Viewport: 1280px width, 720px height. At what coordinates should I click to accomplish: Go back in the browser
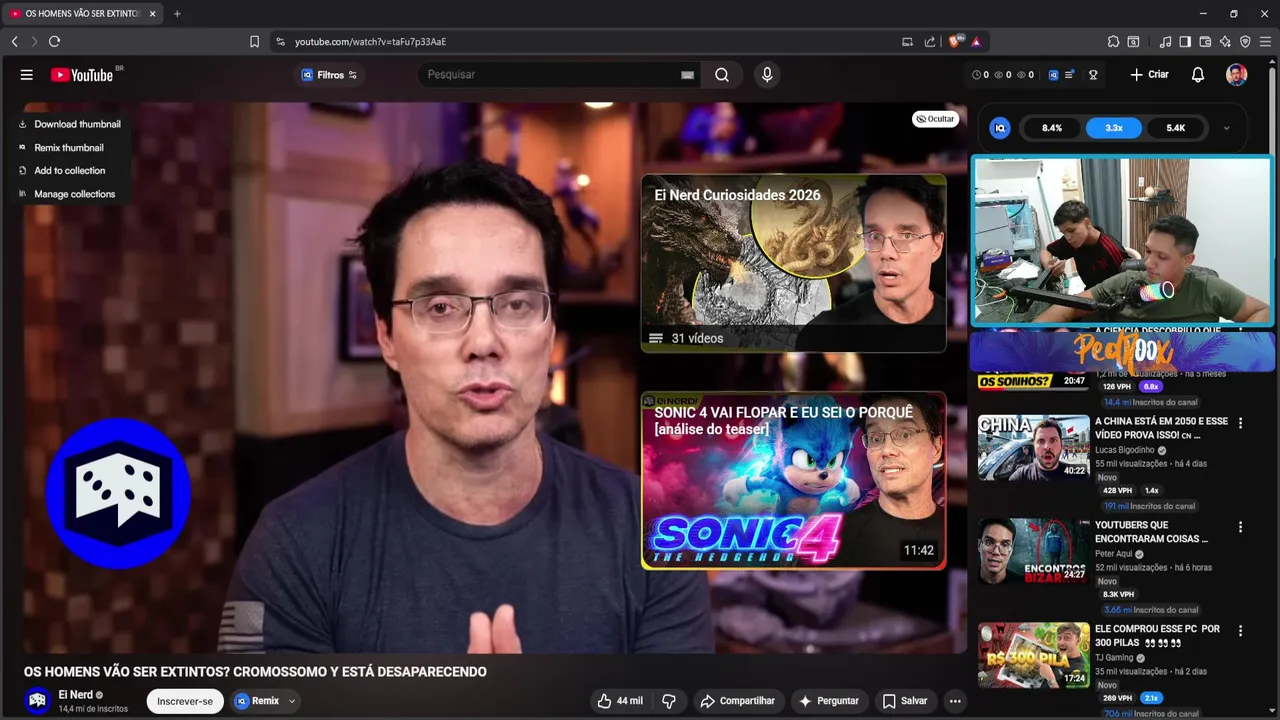pyautogui.click(x=14, y=42)
